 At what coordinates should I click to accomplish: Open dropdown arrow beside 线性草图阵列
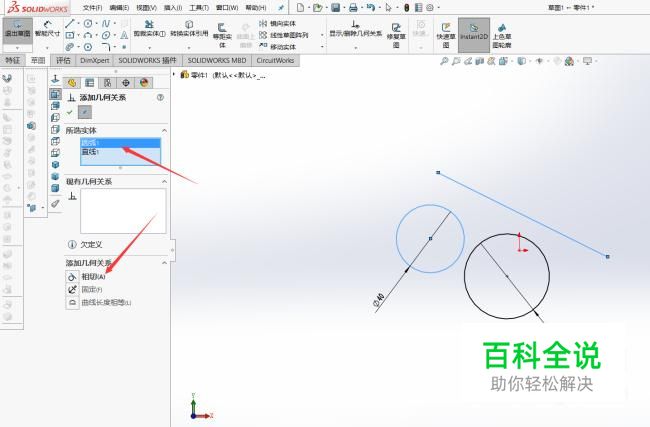(x=322, y=35)
